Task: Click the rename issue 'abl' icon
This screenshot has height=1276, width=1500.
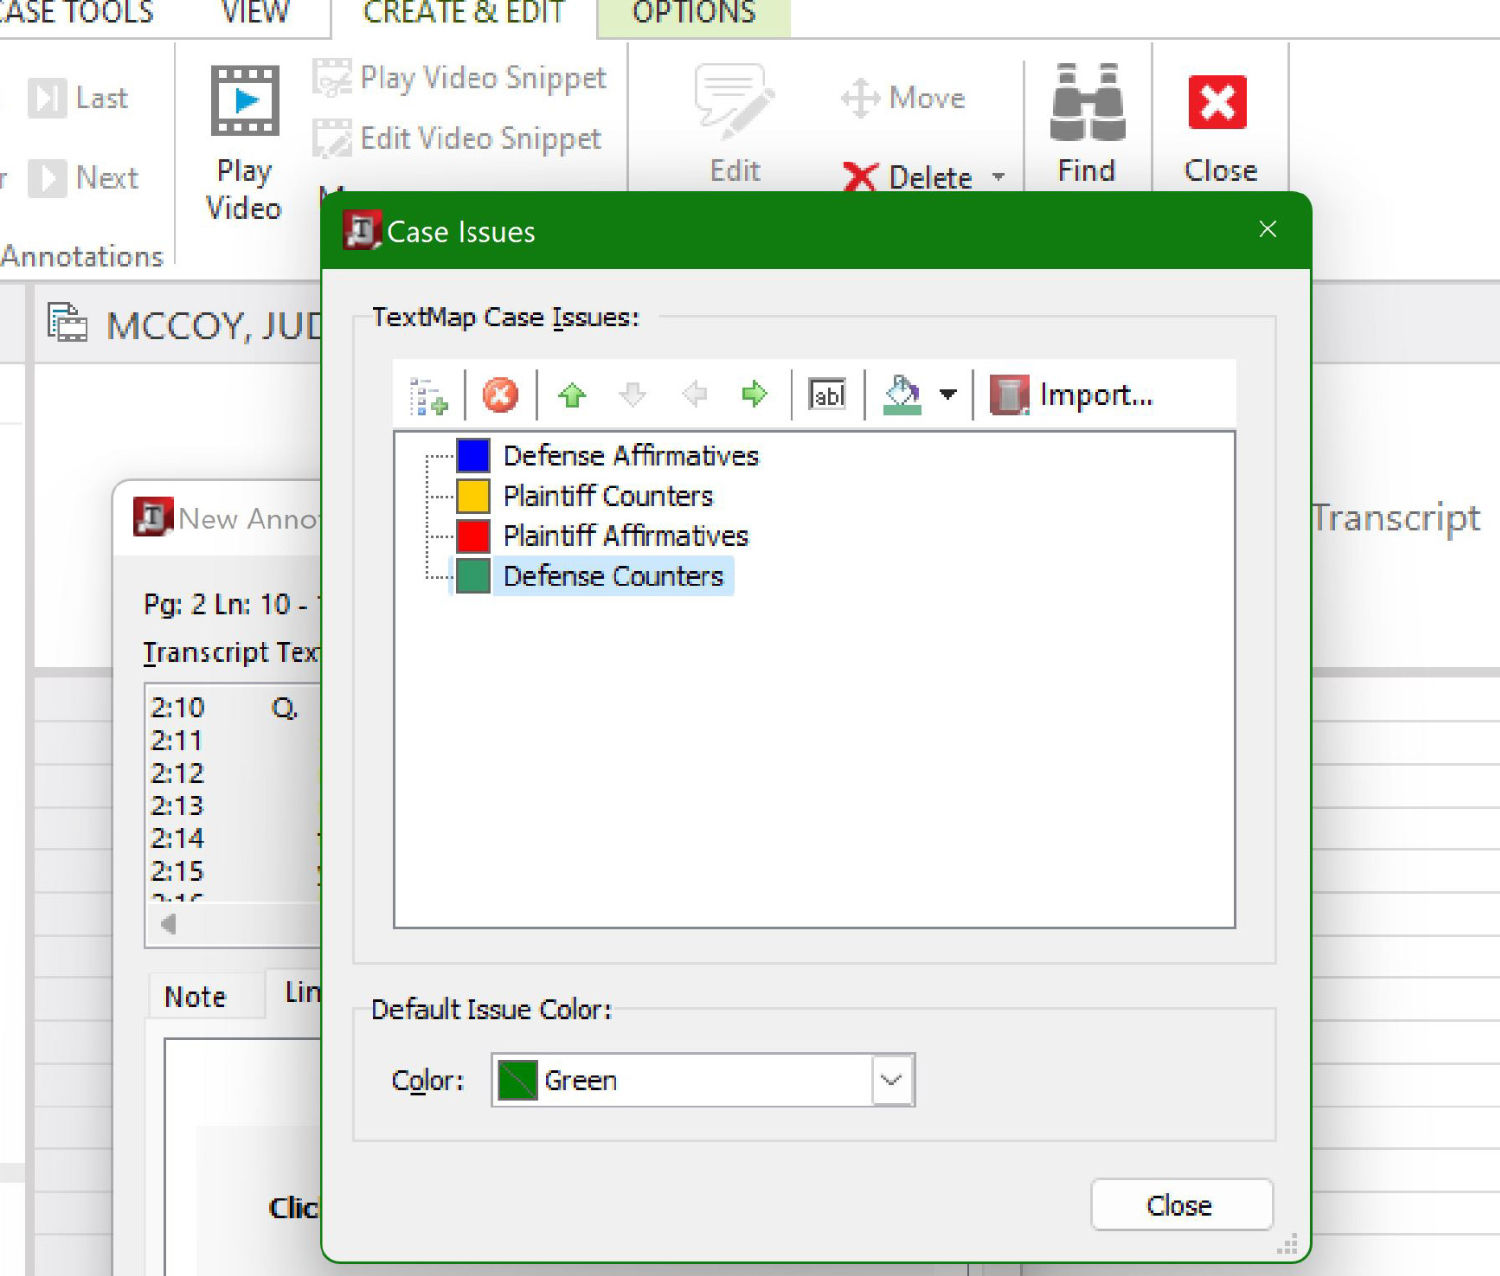Action: (827, 395)
